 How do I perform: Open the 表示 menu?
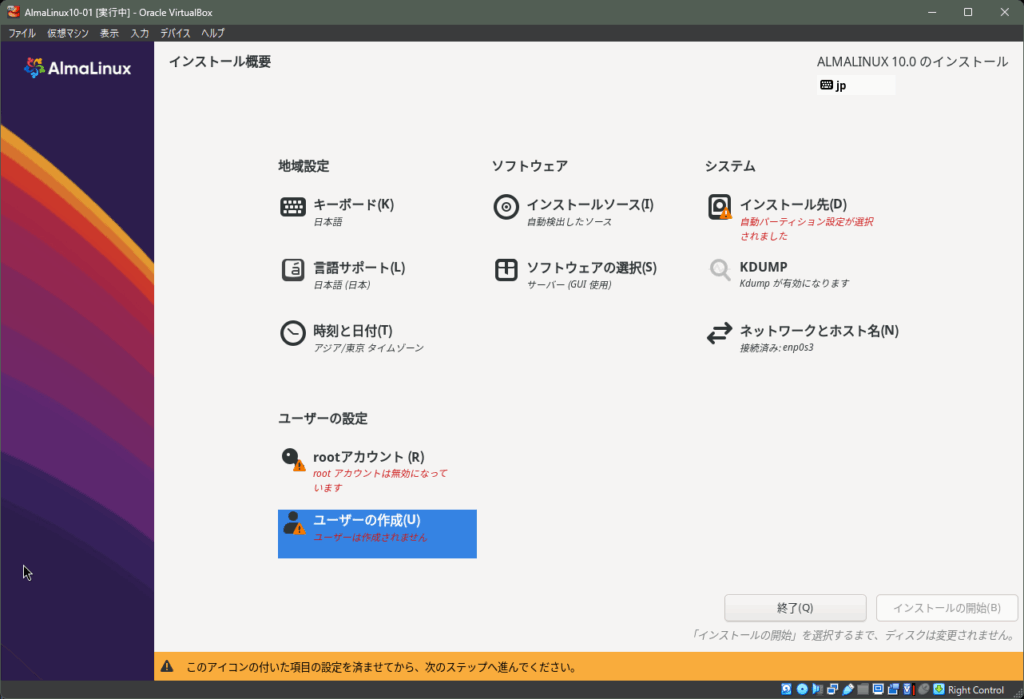pyautogui.click(x=109, y=33)
